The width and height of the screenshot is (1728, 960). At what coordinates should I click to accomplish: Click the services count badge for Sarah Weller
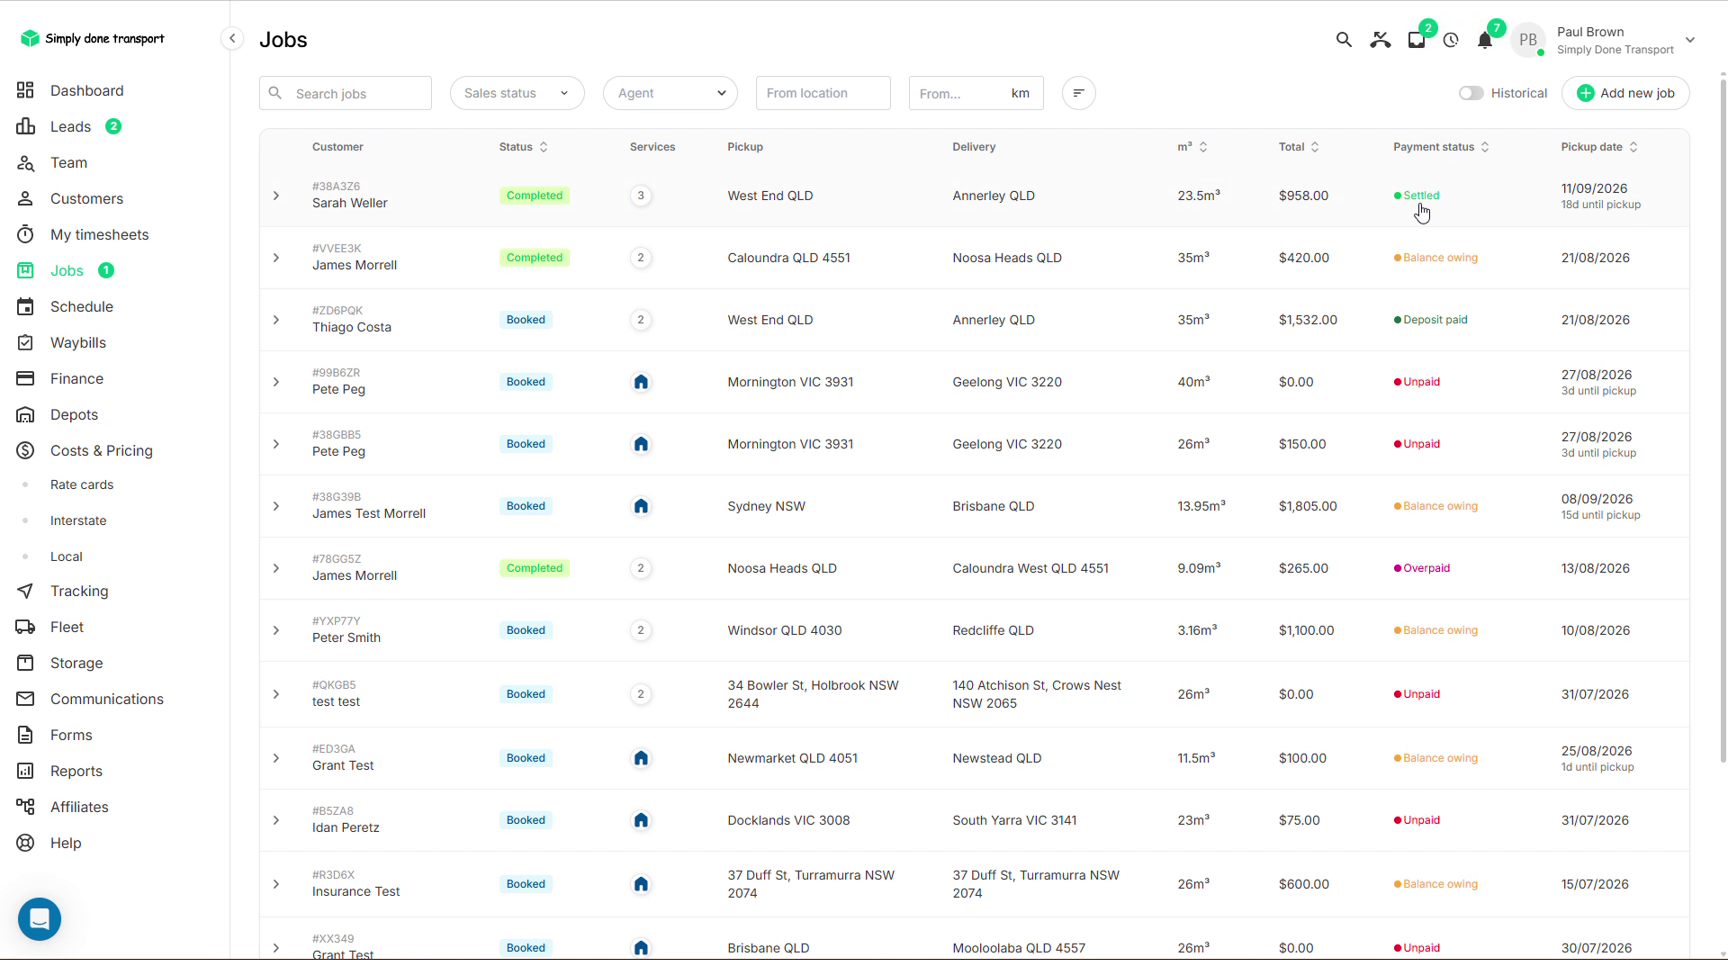click(641, 196)
